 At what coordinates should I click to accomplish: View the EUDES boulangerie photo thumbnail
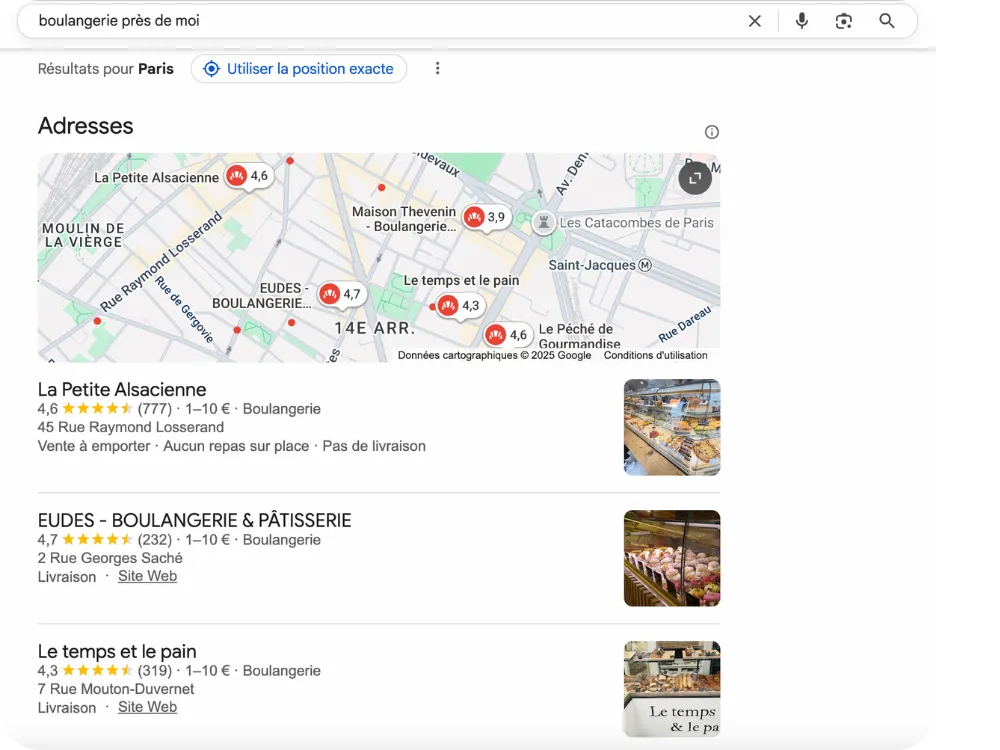[x=672, y=558]
